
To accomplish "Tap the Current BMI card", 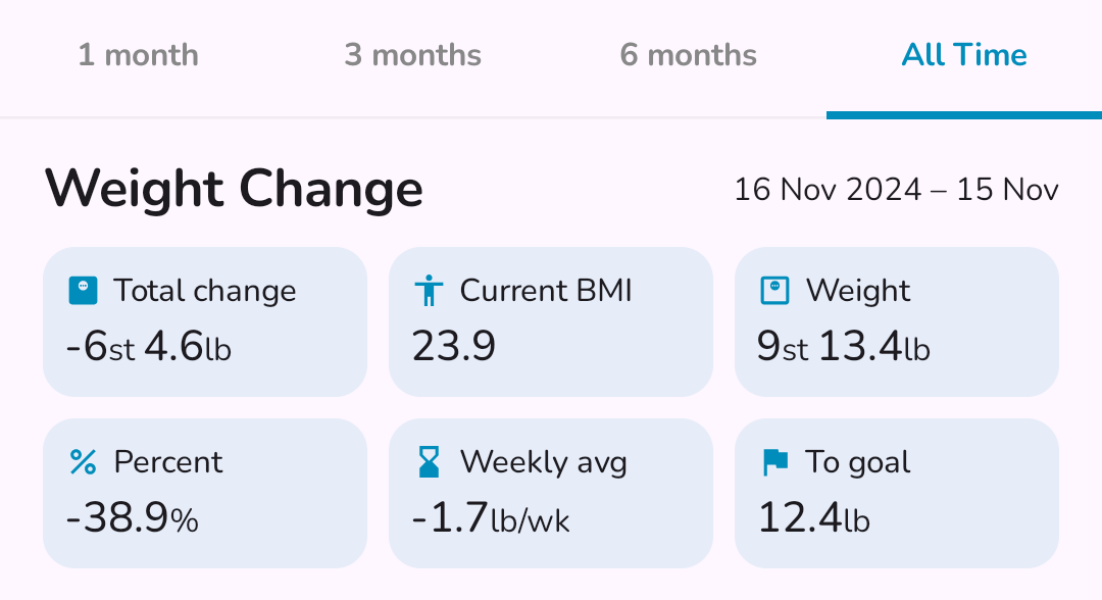I will [x=551, y=322].
